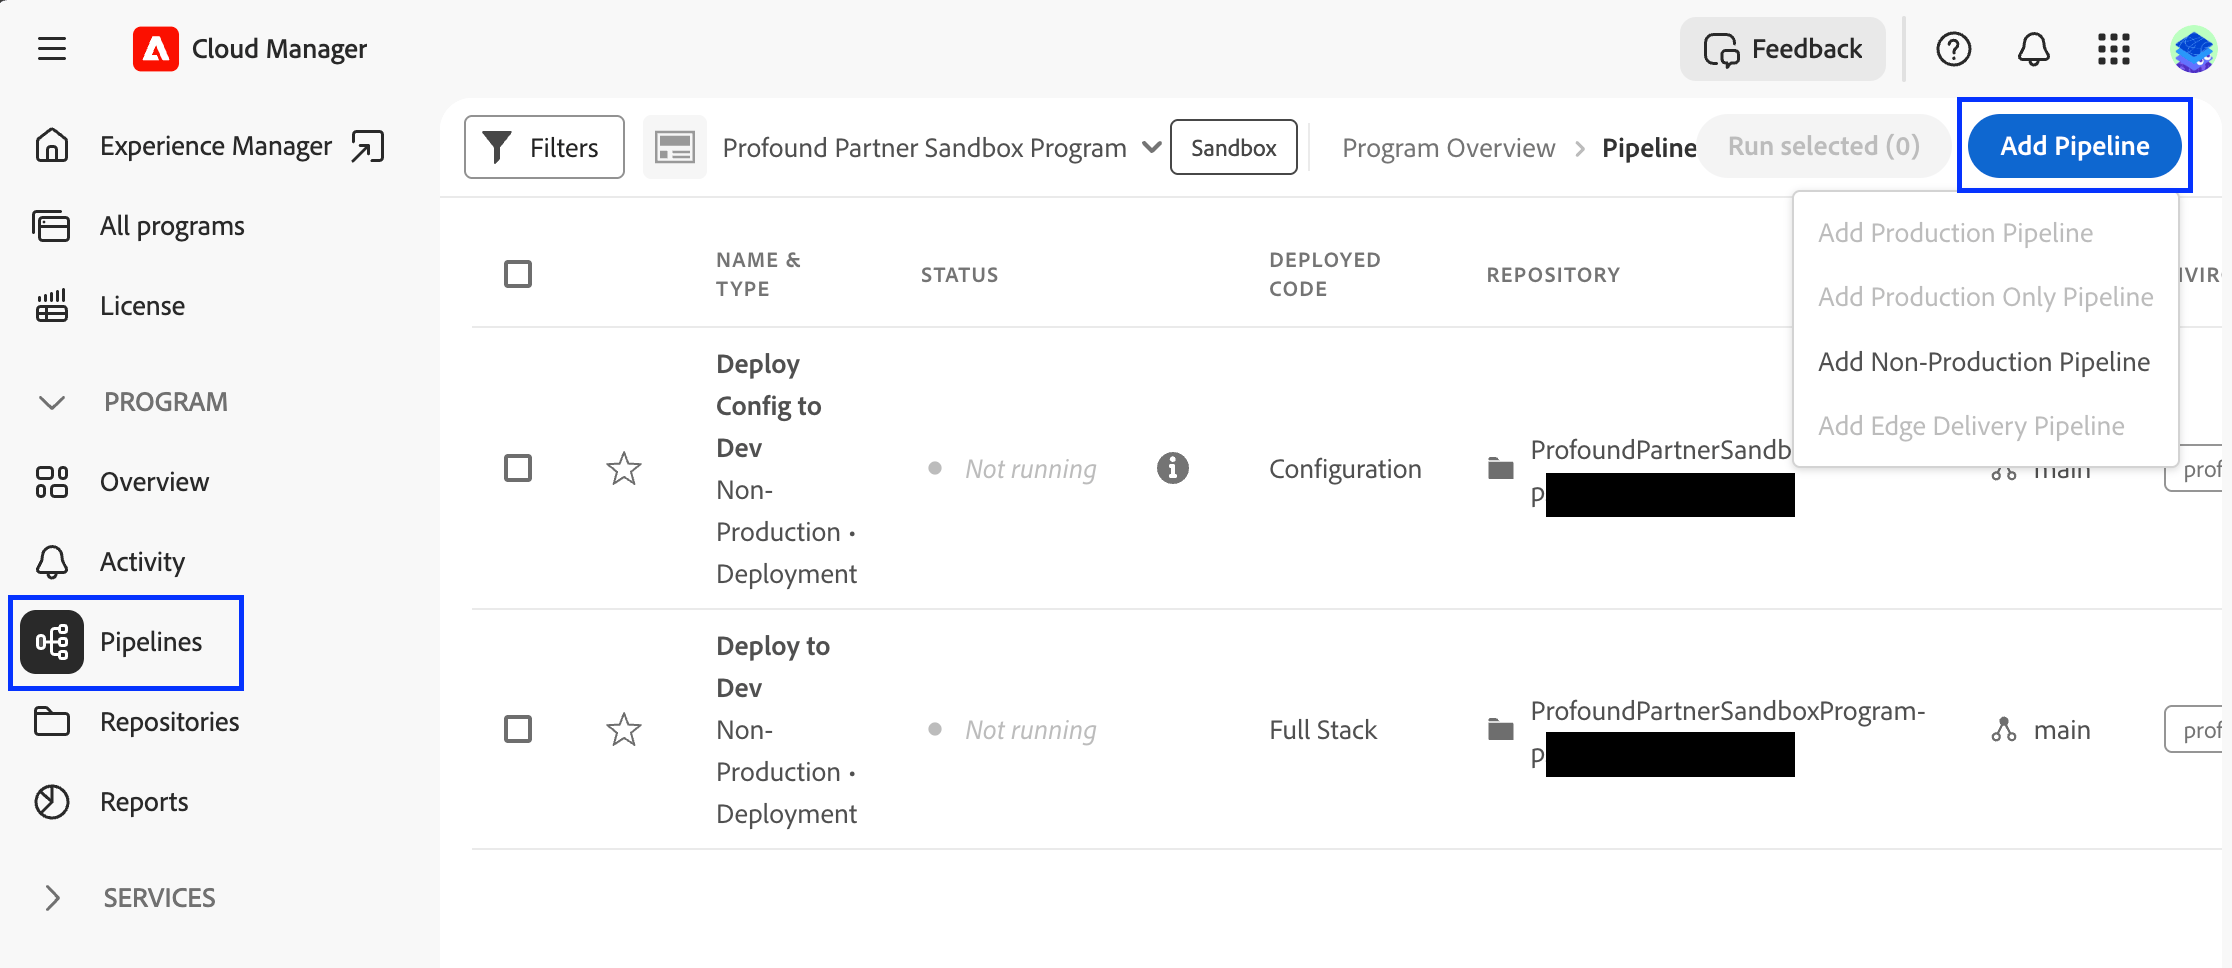This screenshot has width=2232, height=968.
Task: Click the Filters button
Action: [x=544, y=147]
